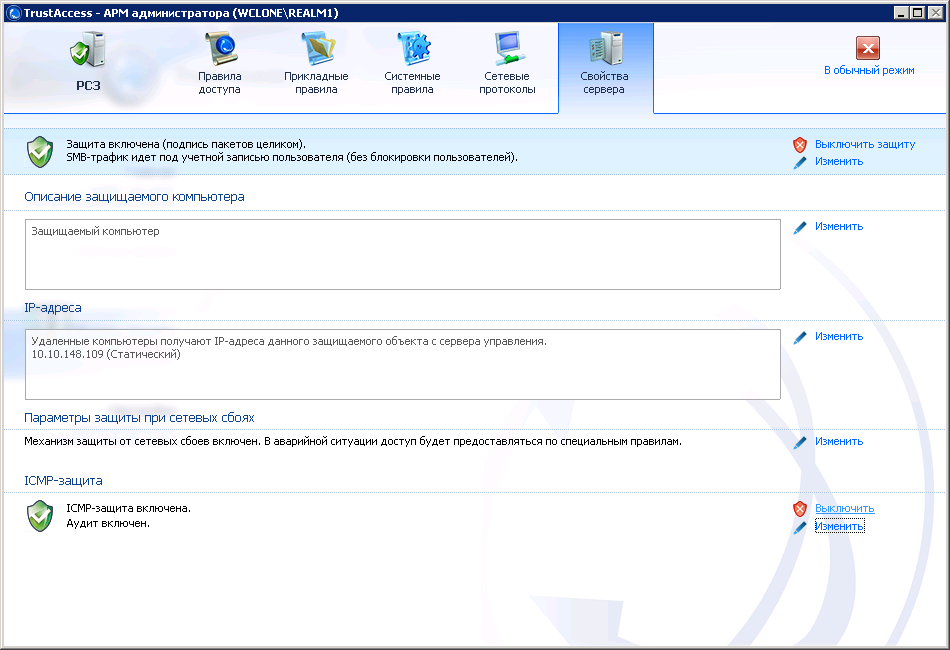
Task: Minimize the TrustAccess window
Action: pyautogui.click(x=901, y=13)
